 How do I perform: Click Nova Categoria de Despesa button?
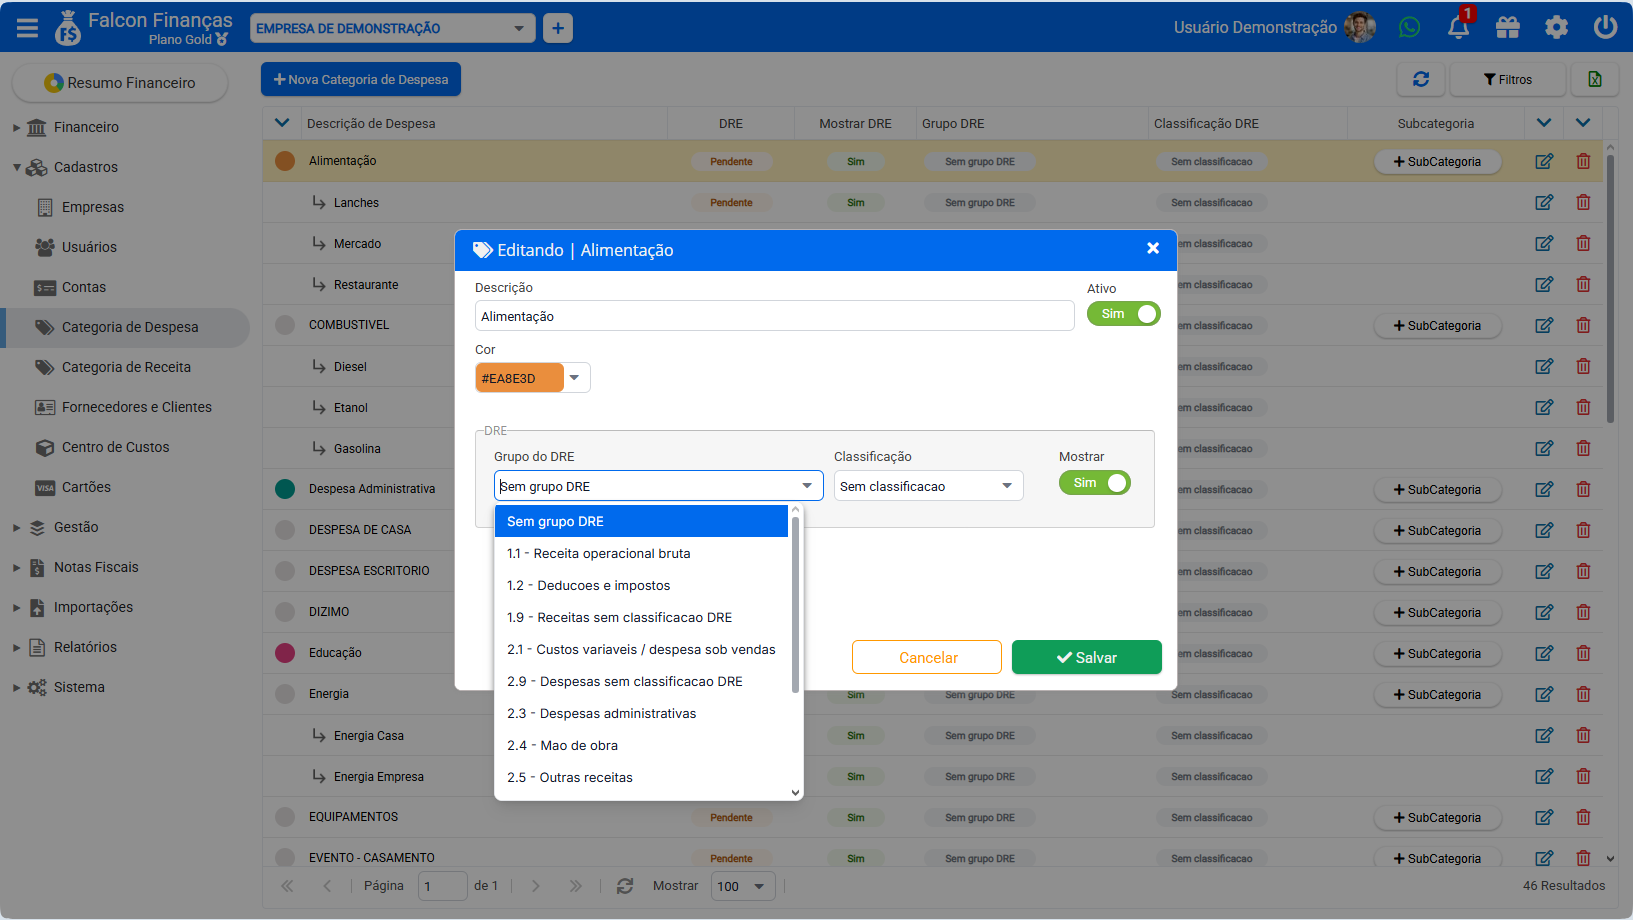click(x=361, y=79)
